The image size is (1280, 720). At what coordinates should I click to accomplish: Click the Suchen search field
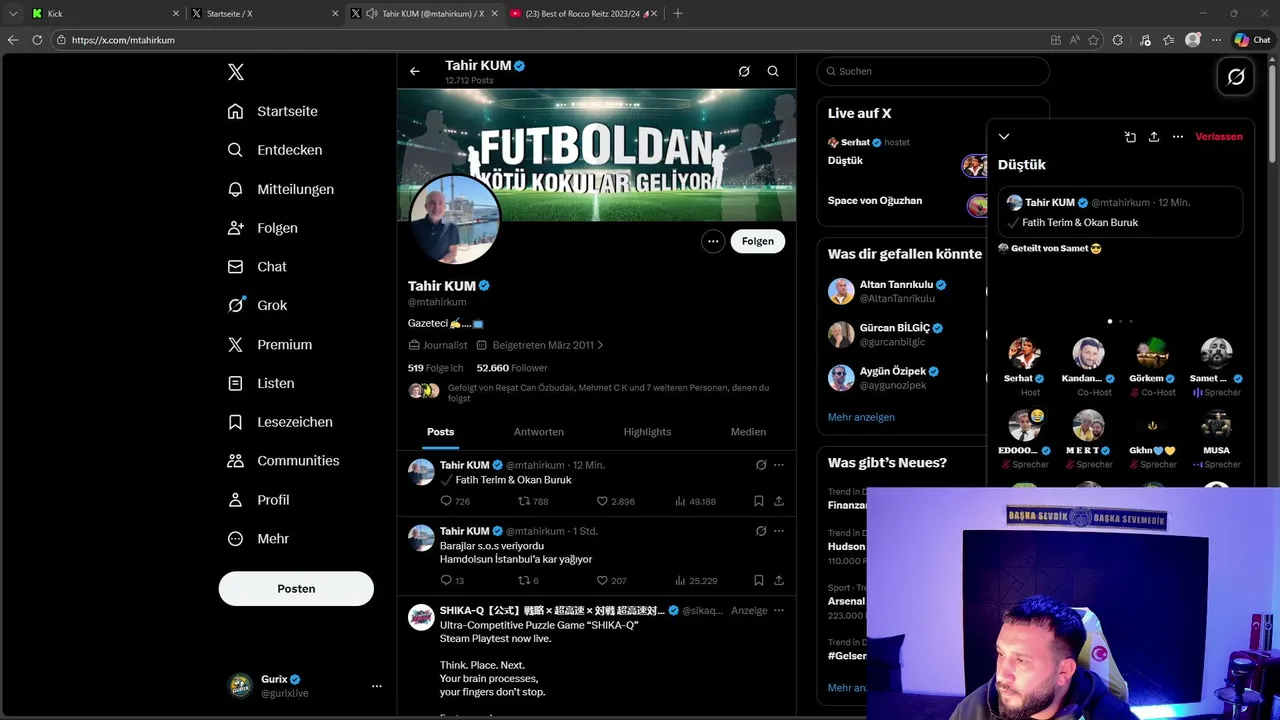[933, 71]
